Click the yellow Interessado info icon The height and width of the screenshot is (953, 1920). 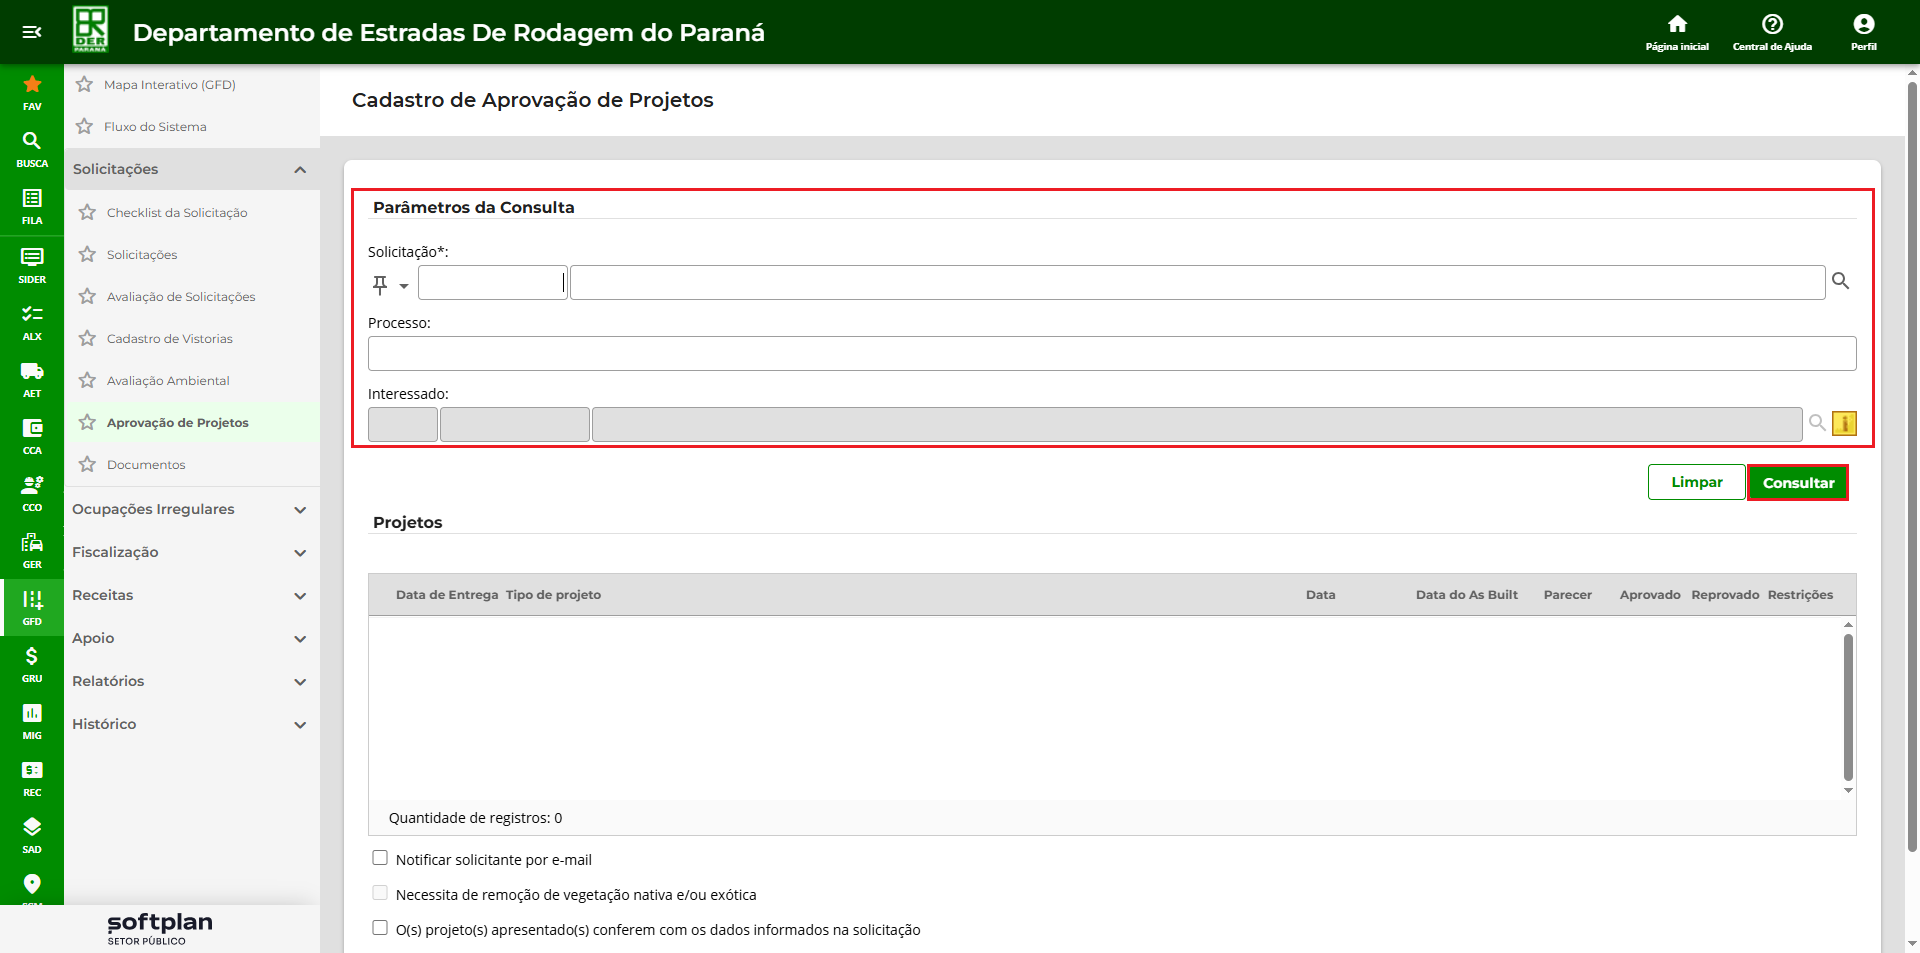tap(1844, 424)
